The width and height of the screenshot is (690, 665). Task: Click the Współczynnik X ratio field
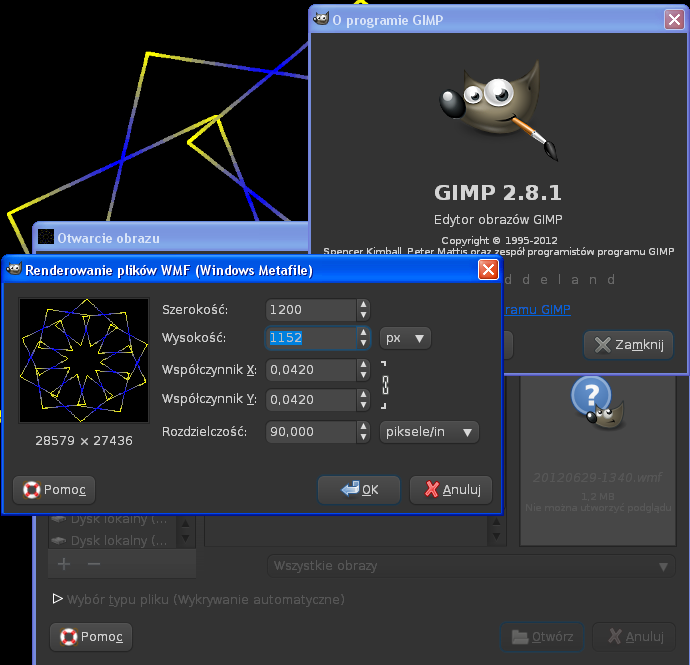point(311,370)
